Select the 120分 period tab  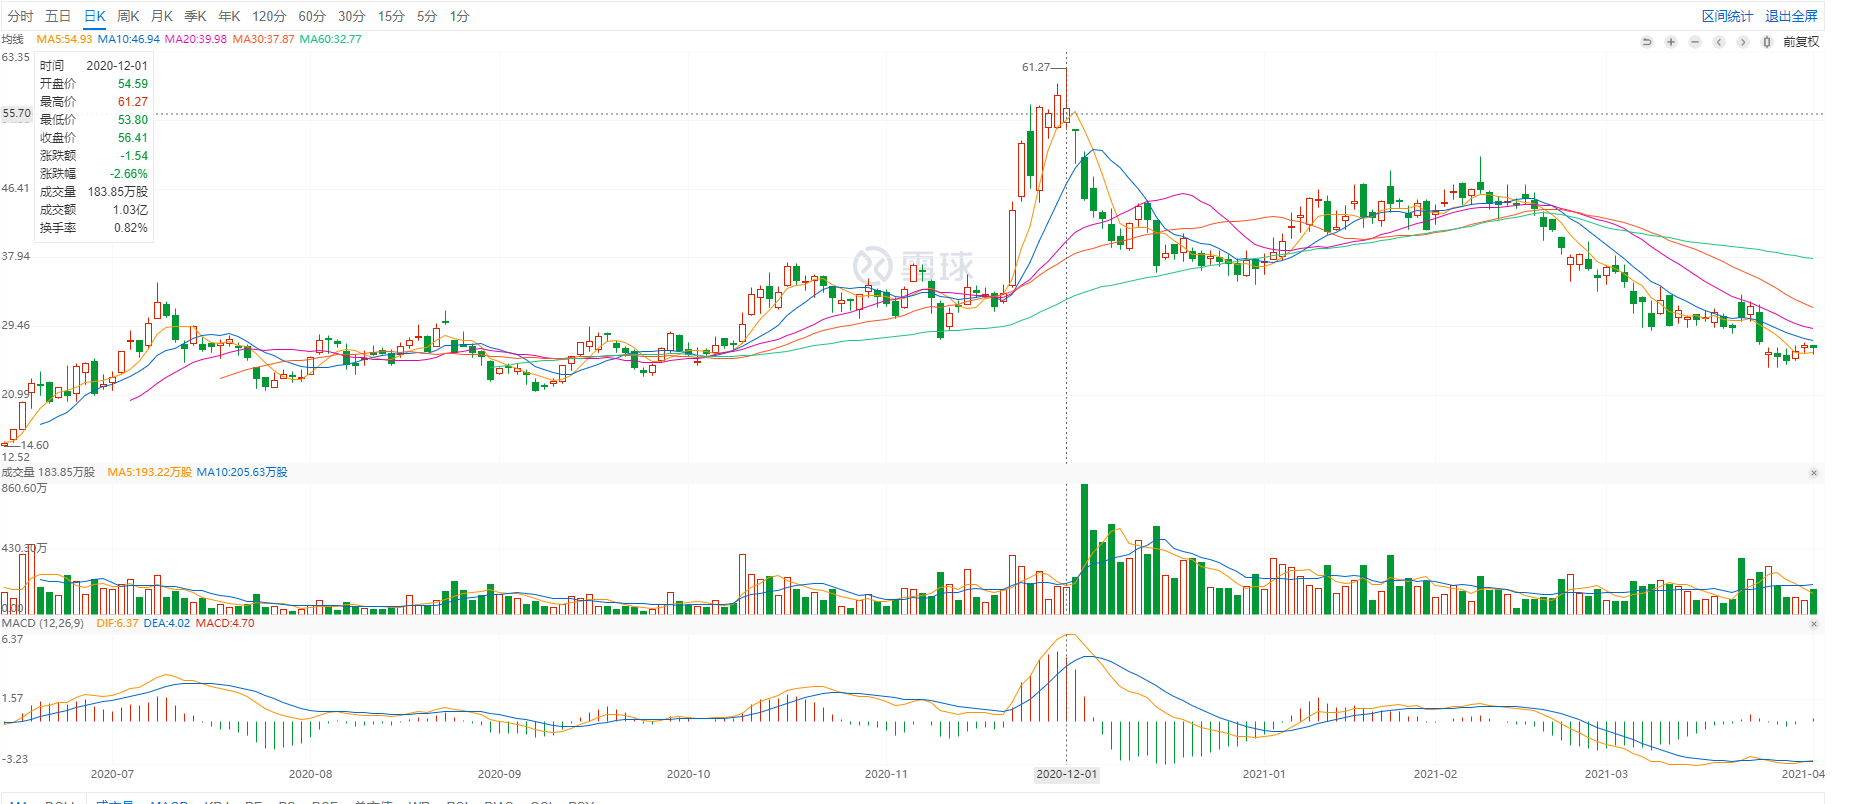269,16
